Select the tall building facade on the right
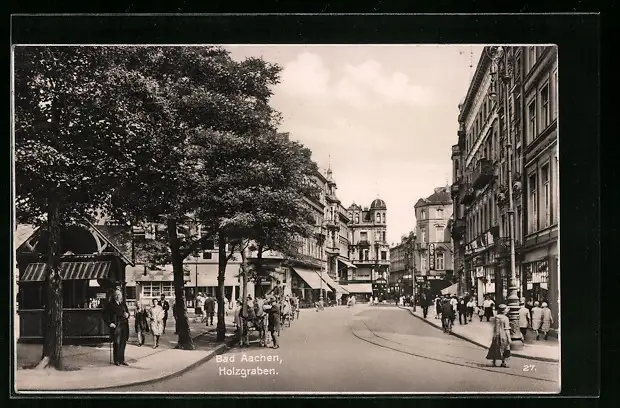 tap(510, 170)
